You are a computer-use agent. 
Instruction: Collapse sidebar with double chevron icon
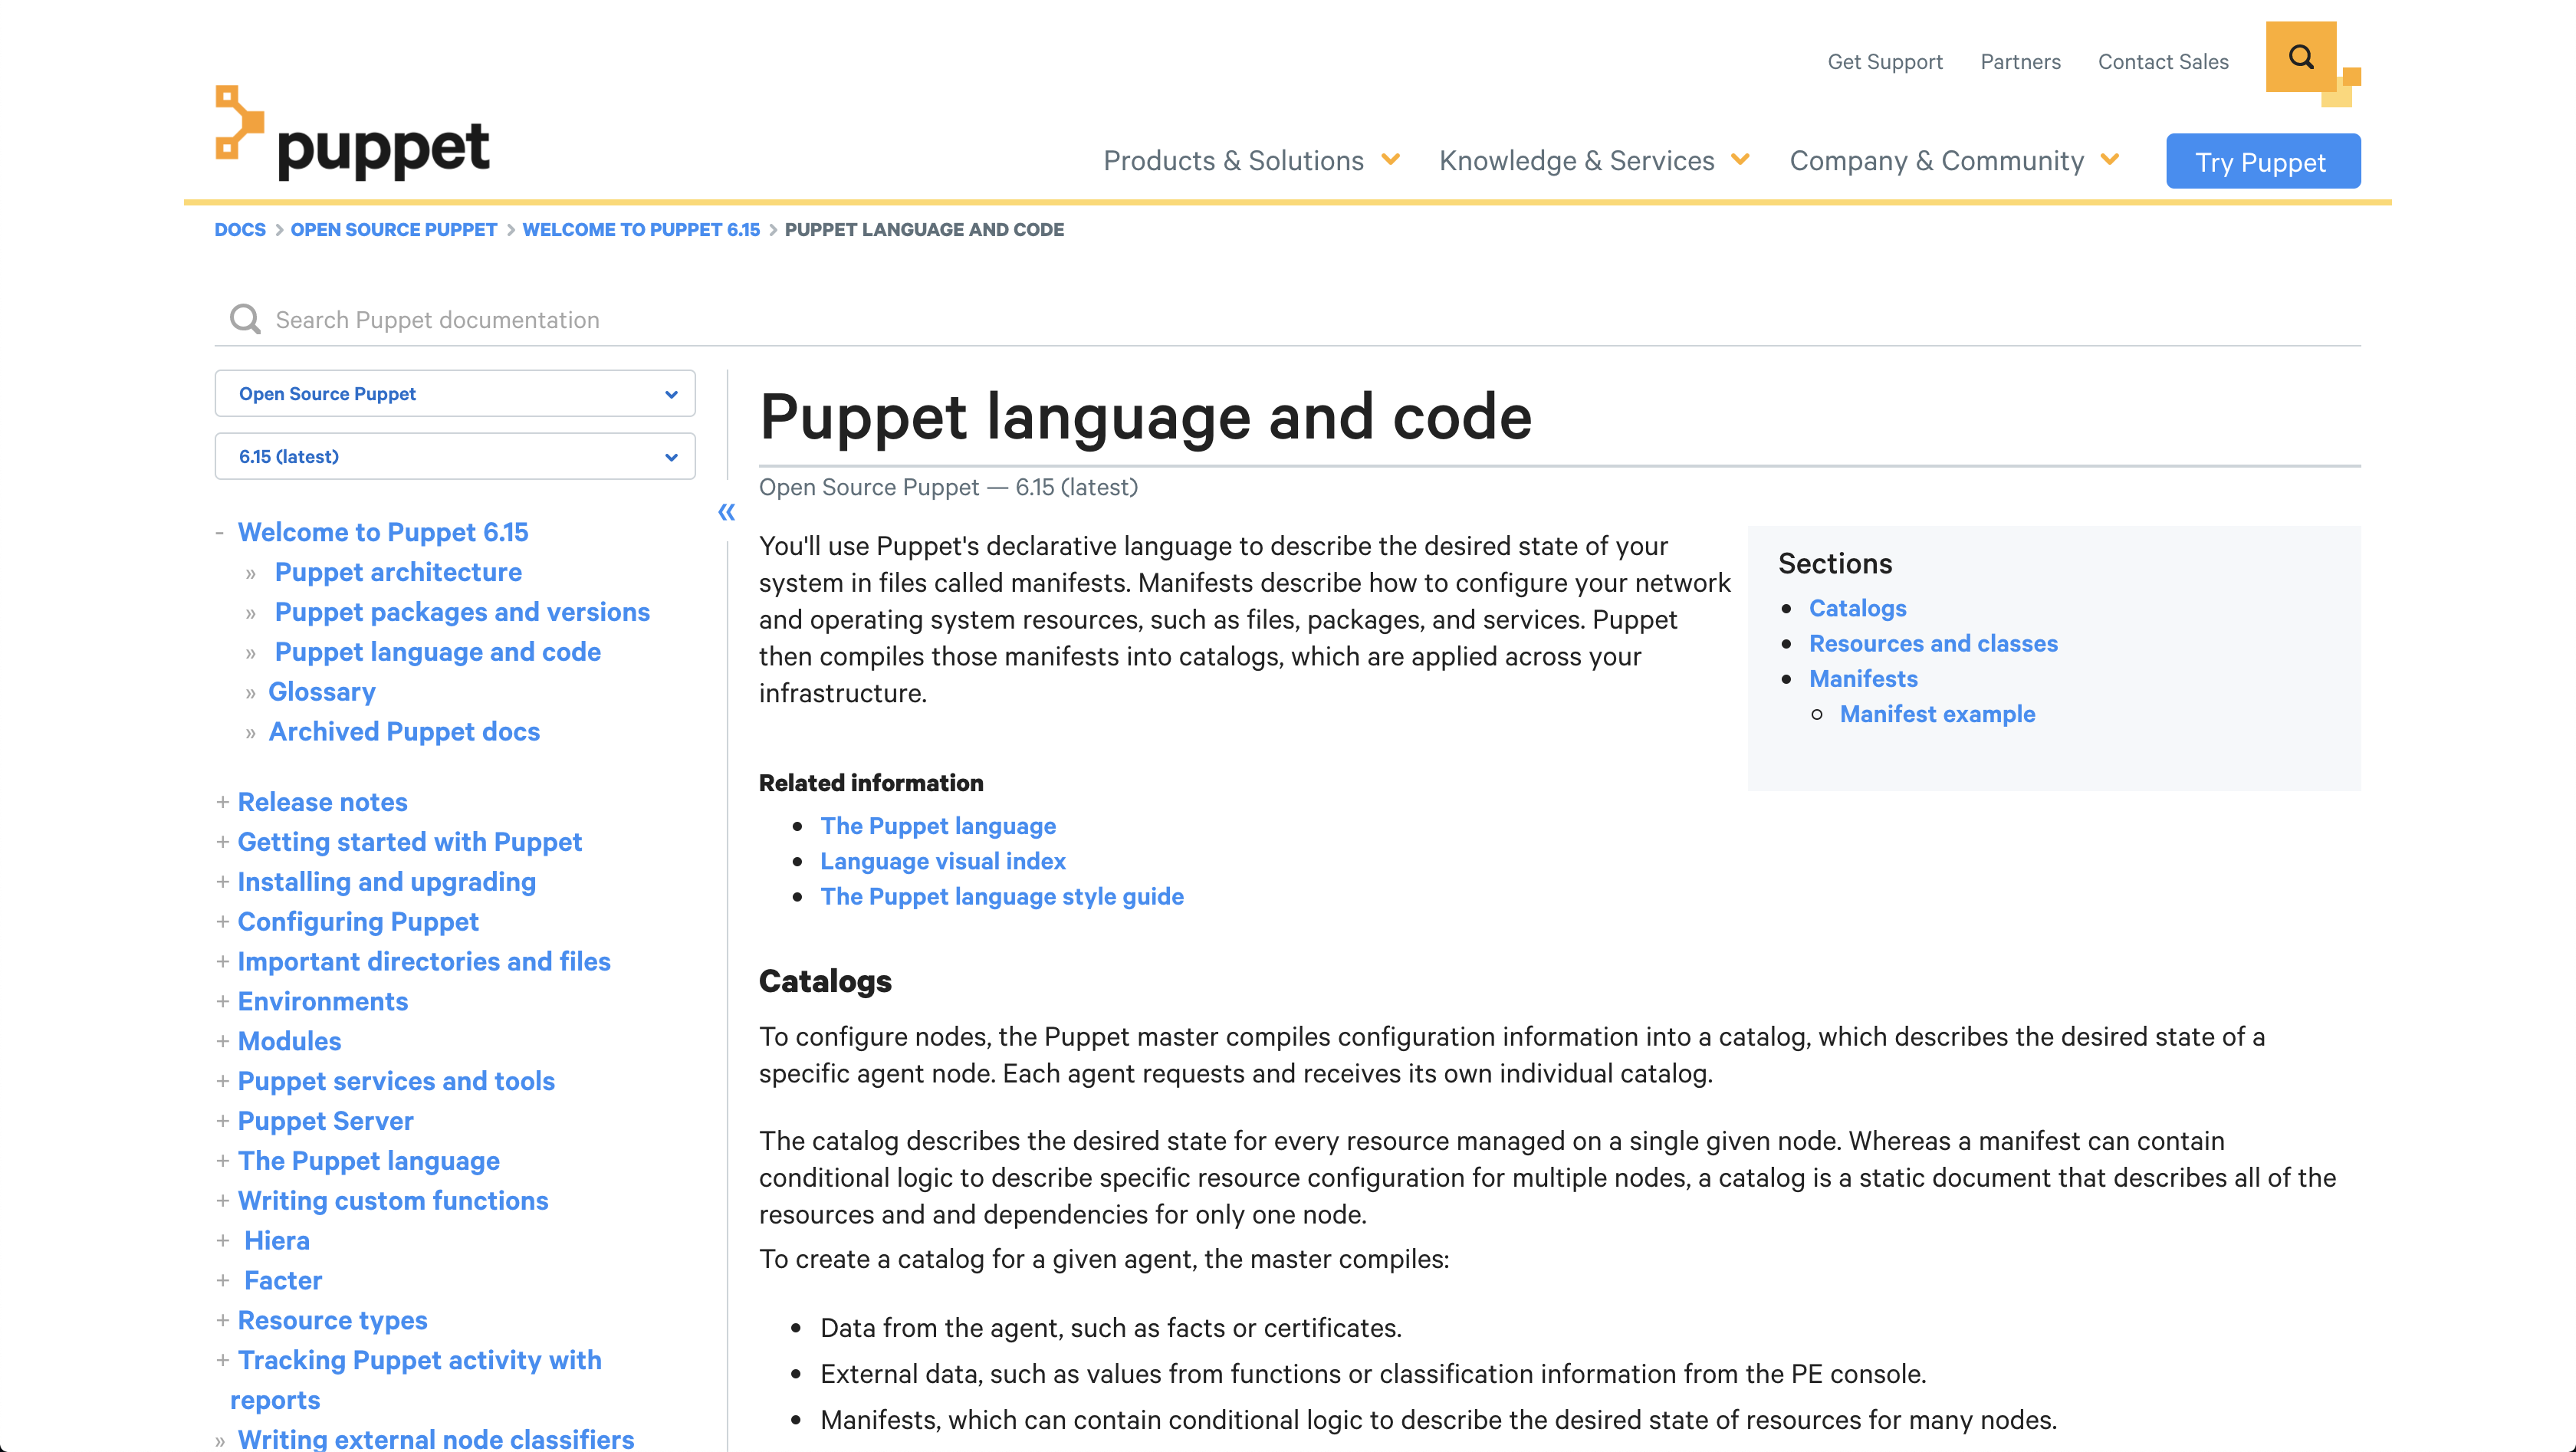click(727, 512)
